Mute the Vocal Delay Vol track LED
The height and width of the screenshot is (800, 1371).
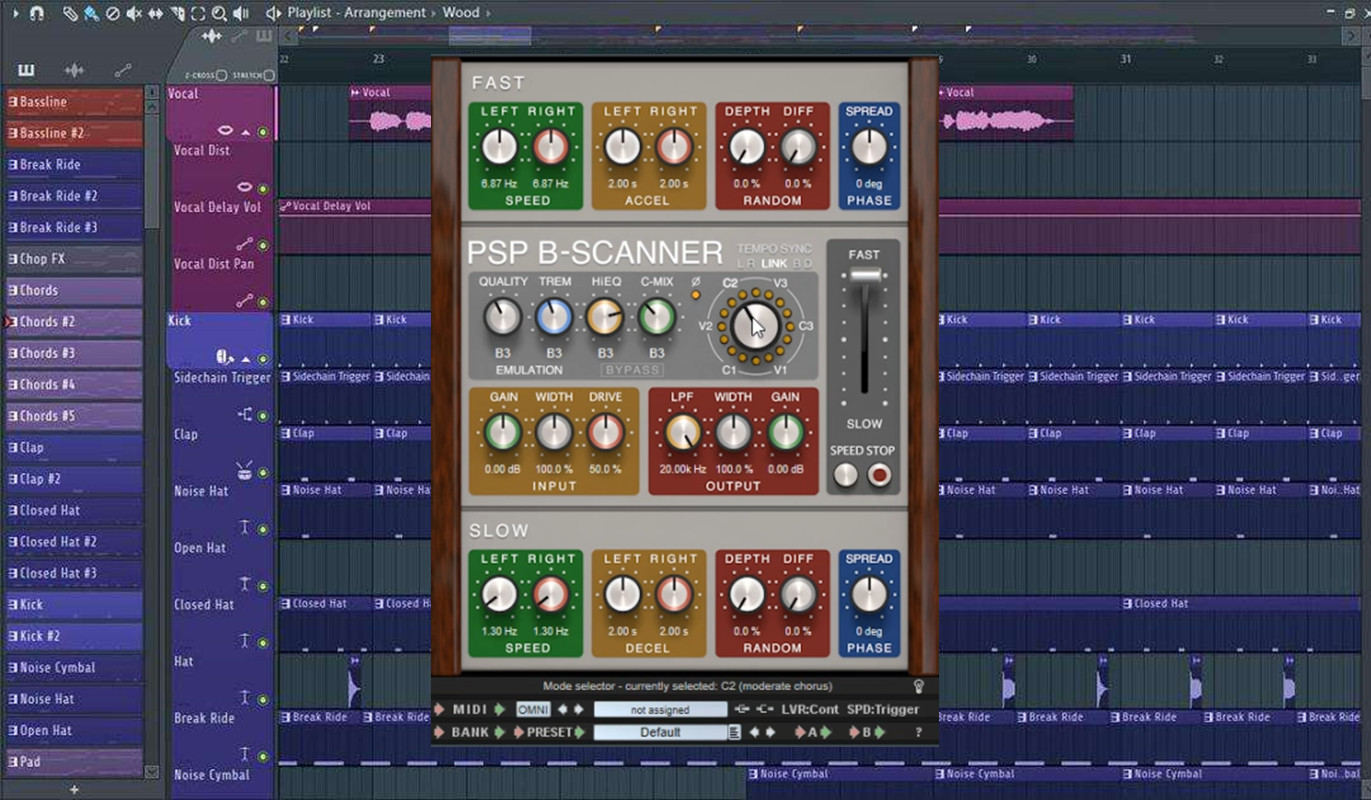coord(263,246)
